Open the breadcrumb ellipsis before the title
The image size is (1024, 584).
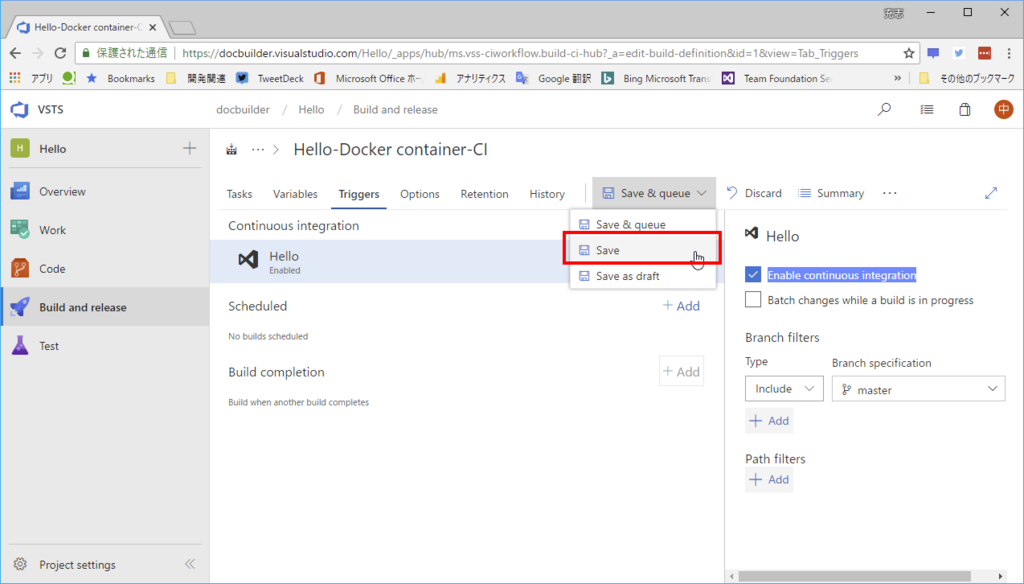tap(258, 150)
